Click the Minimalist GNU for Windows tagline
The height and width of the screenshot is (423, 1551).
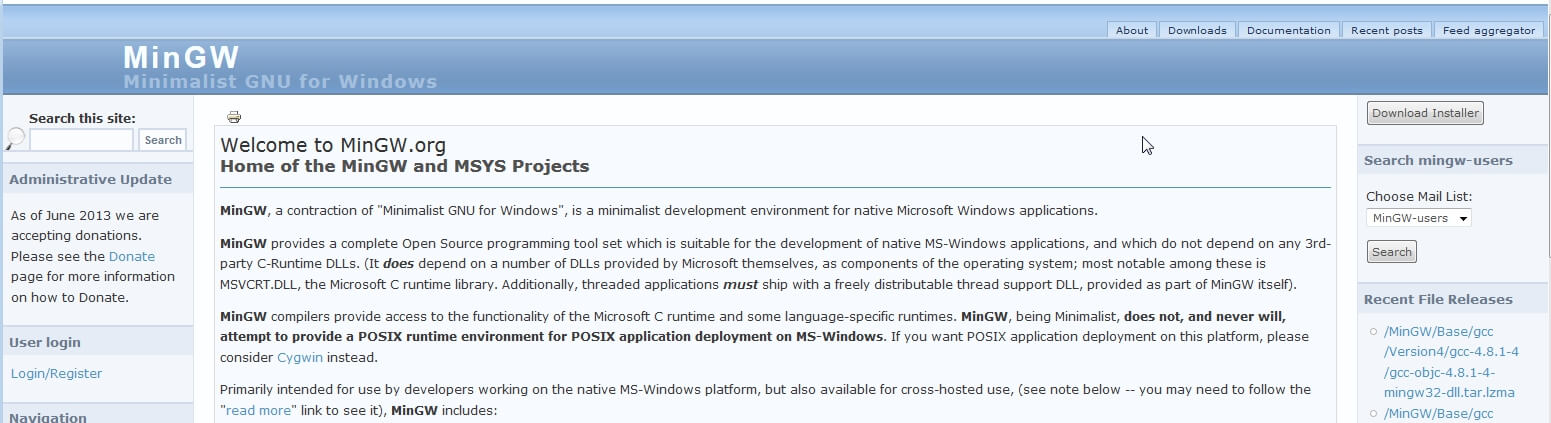point(280,81)
